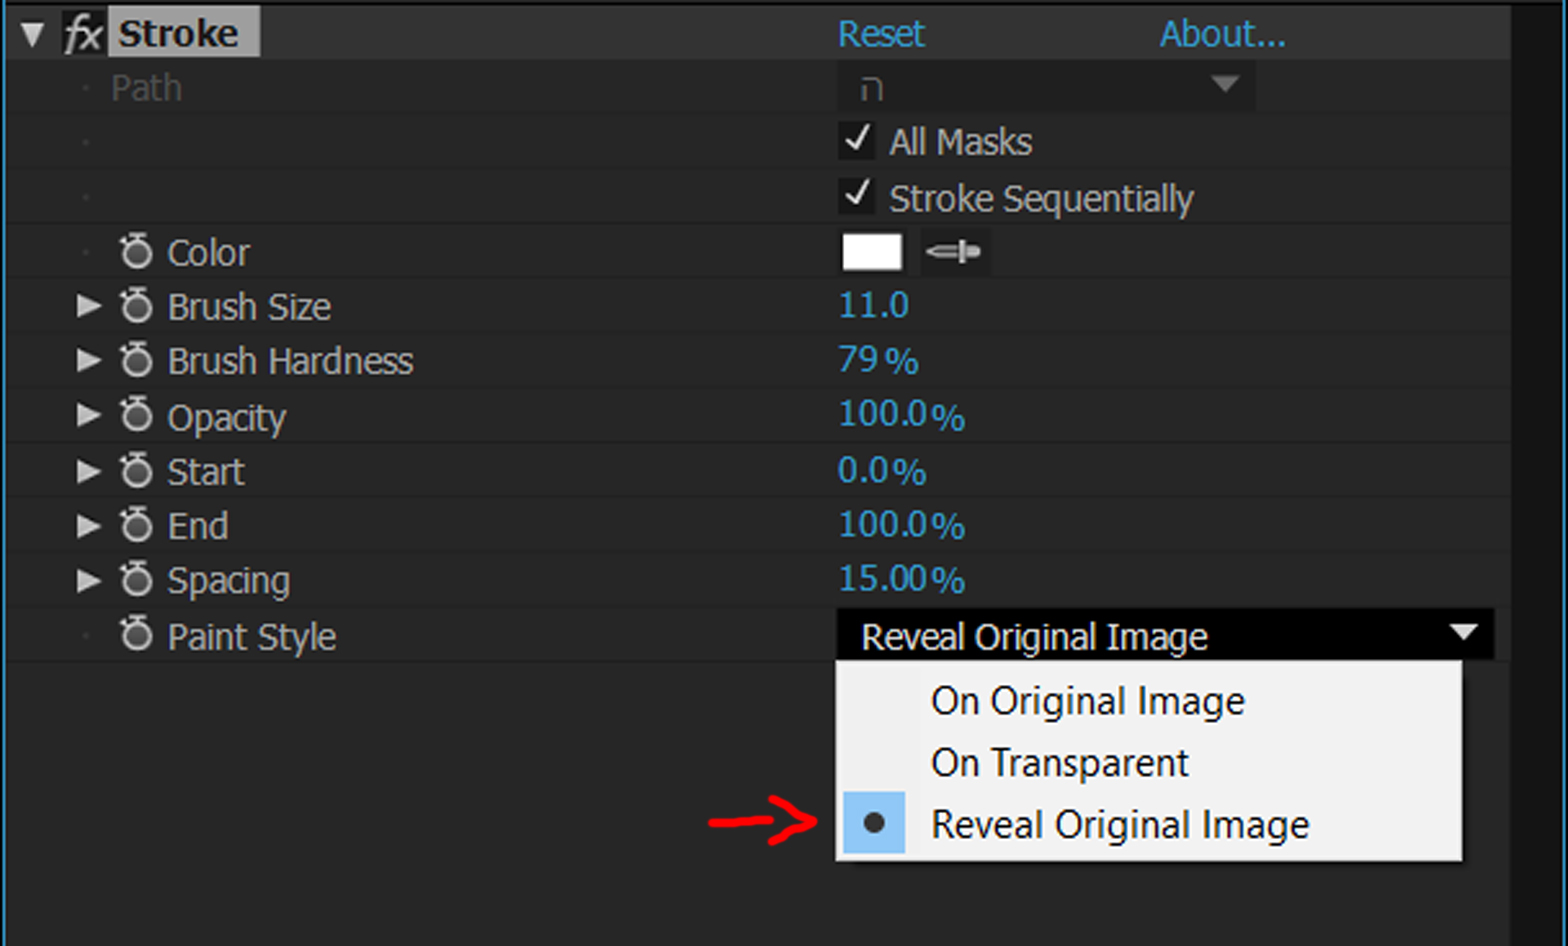Toggle the Start property stopwatch
The width and height of the screenshot is (1568, 946).
click(x=136, y=470)
